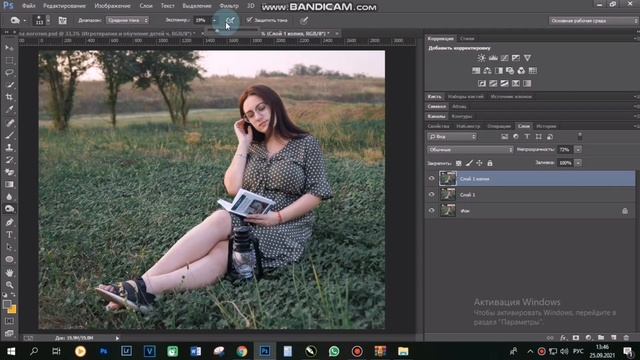Viewport: 640px width, 360px height.
Task: Select the Eyedropper tool
Action: 9,109
